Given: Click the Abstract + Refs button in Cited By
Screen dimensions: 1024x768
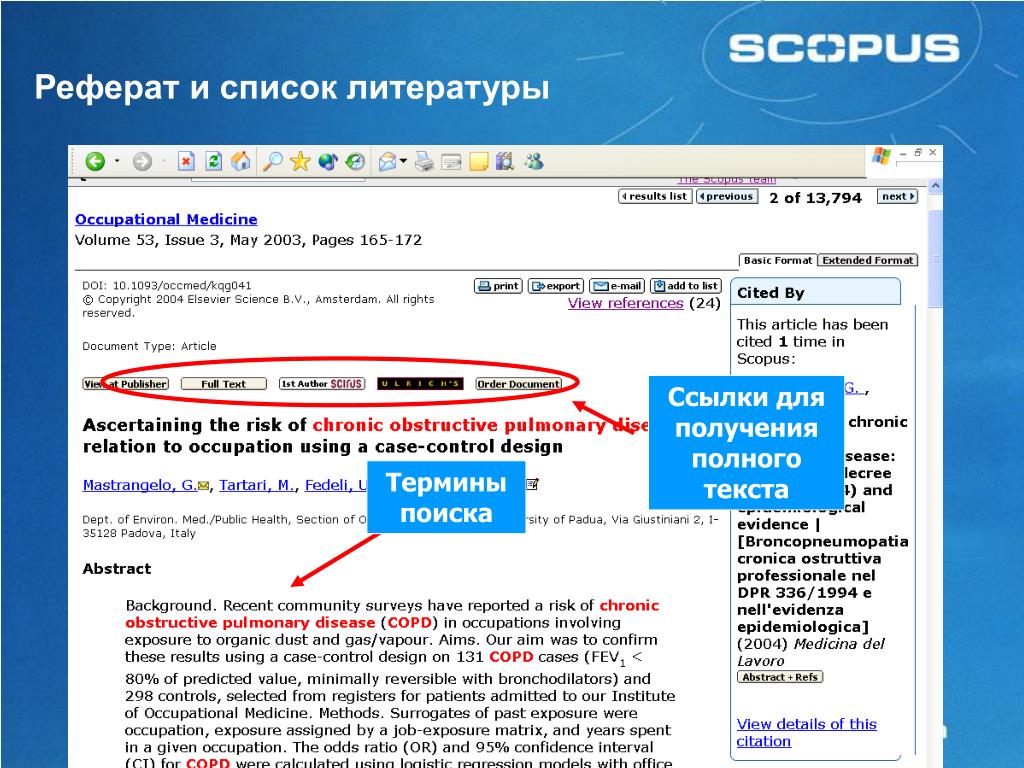Looking at the screenshot, I should click(780, 677).
